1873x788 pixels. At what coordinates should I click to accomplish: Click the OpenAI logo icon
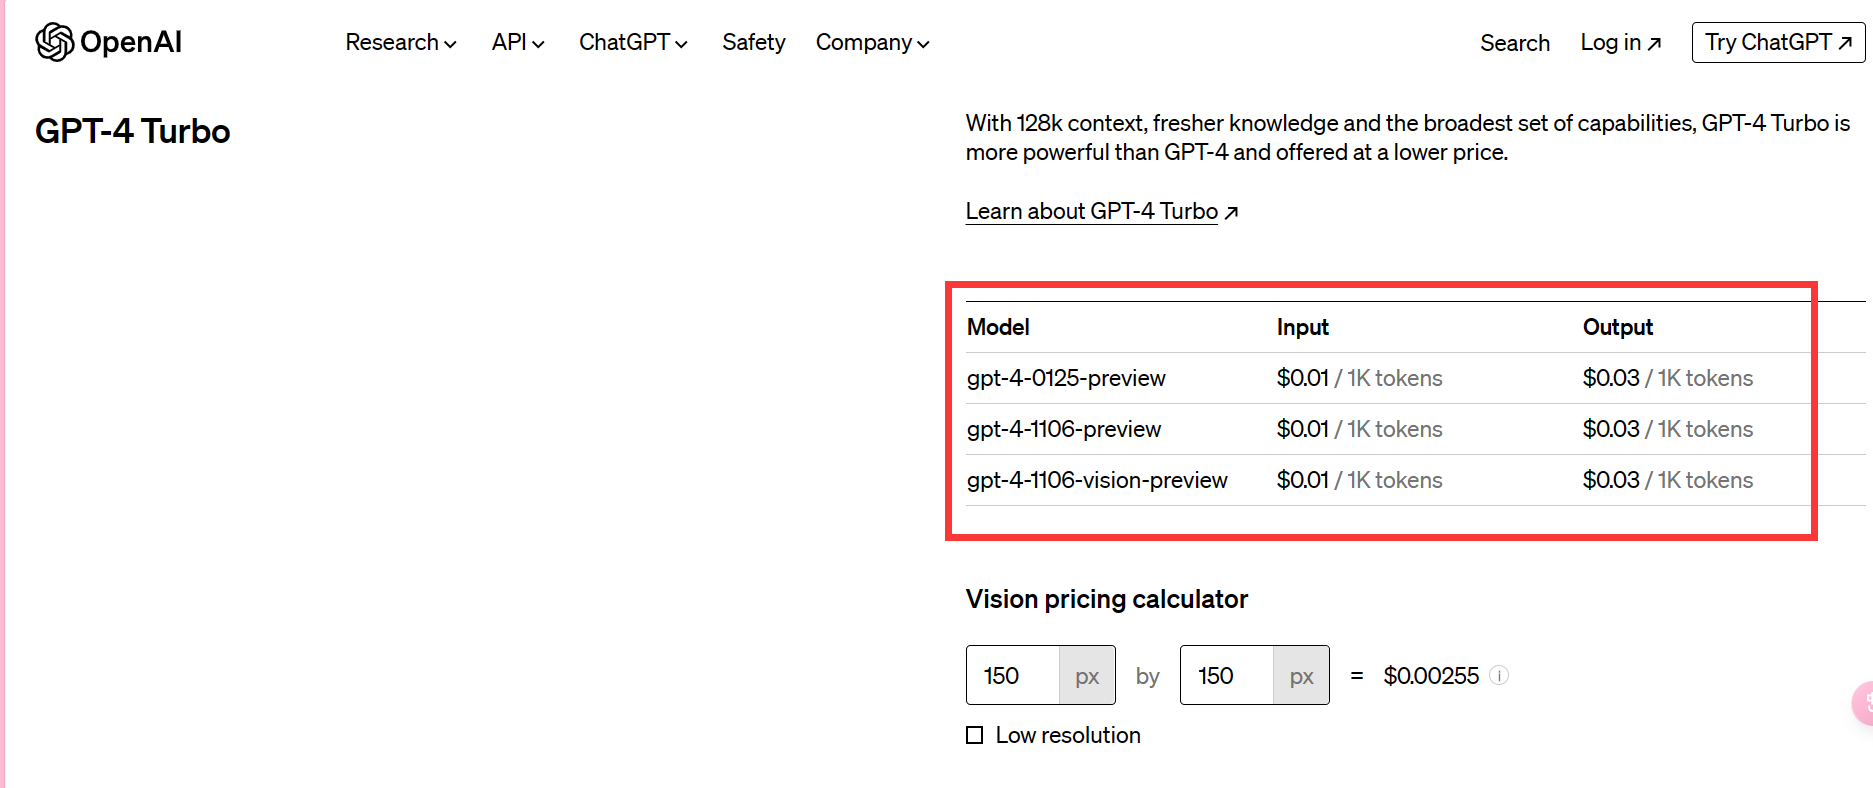pyautogui.click(x=55, y=42)
